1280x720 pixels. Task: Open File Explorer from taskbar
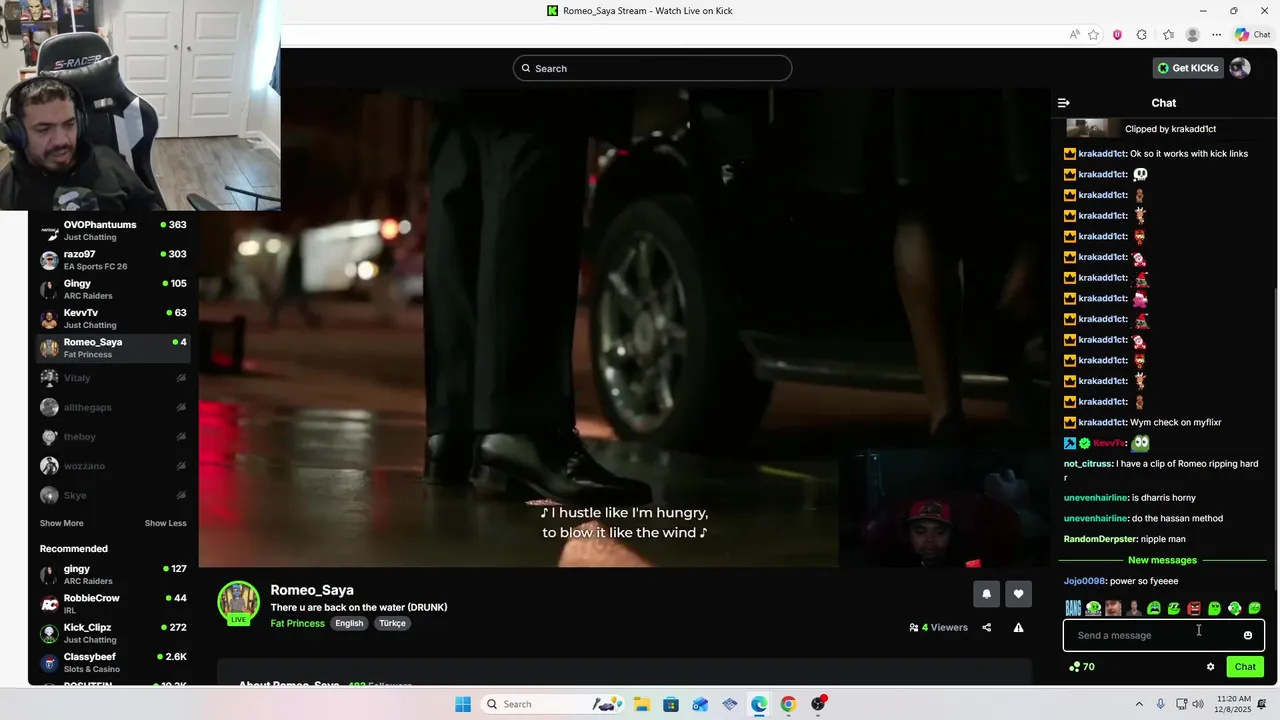[x=641, y=704]
